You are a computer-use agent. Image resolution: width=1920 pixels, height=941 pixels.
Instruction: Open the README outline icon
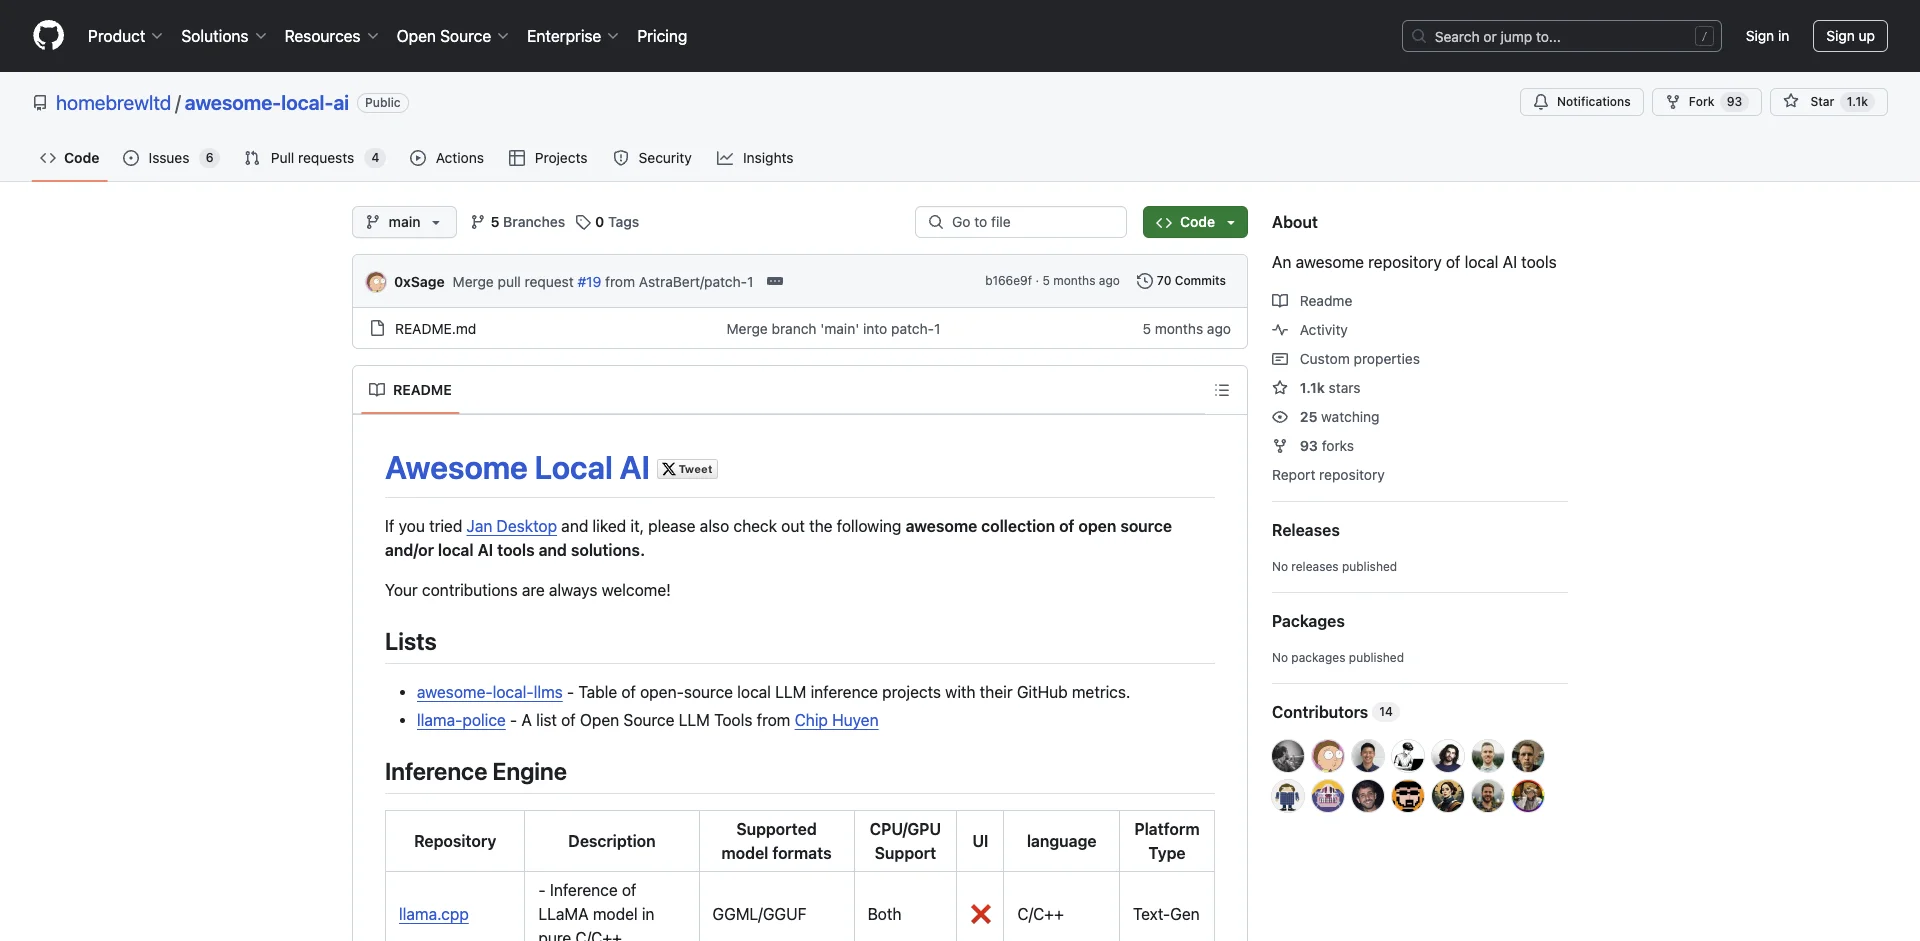1222,390
